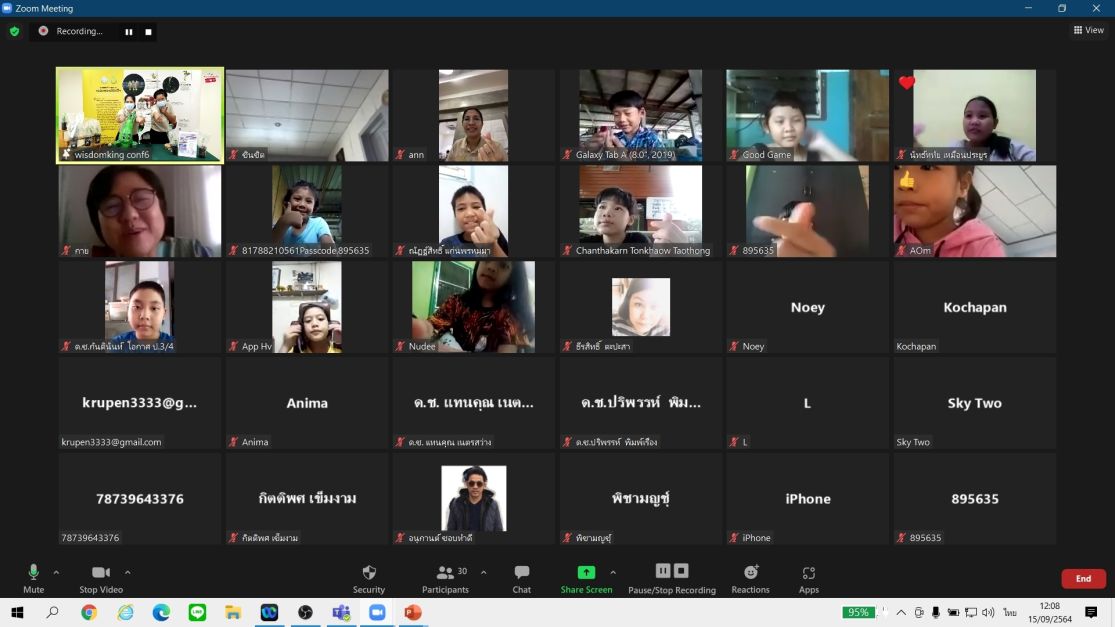1115x627 pixels.
Task: Select the App Hv video tile
Action: (x=307, y=307)
